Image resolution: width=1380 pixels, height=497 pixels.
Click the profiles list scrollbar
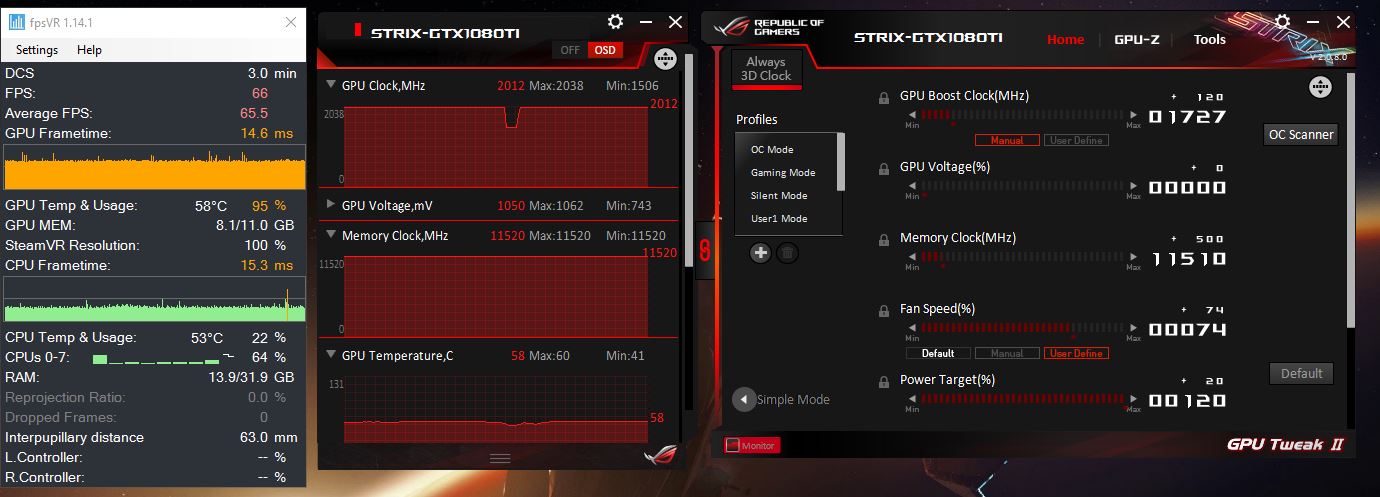click(x=841, y=162)
